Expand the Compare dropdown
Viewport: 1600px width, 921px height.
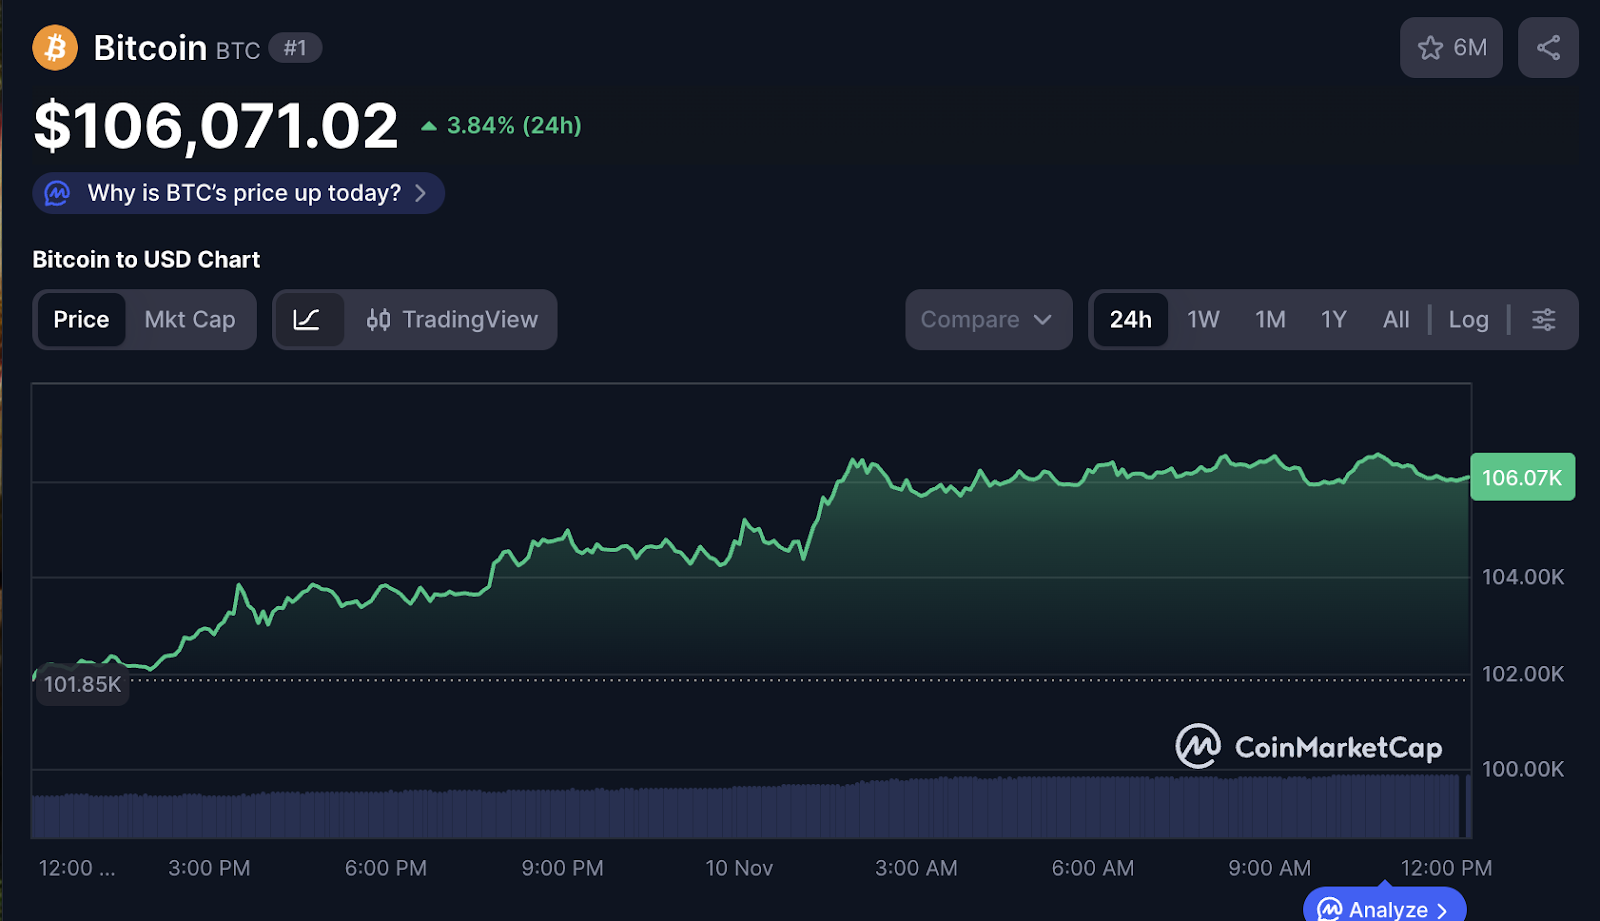point(987,320)
